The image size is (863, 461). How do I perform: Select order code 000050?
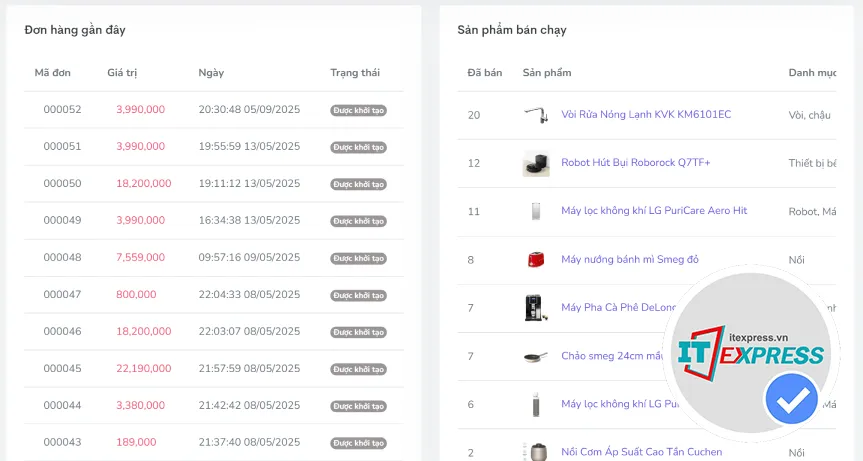62,183
